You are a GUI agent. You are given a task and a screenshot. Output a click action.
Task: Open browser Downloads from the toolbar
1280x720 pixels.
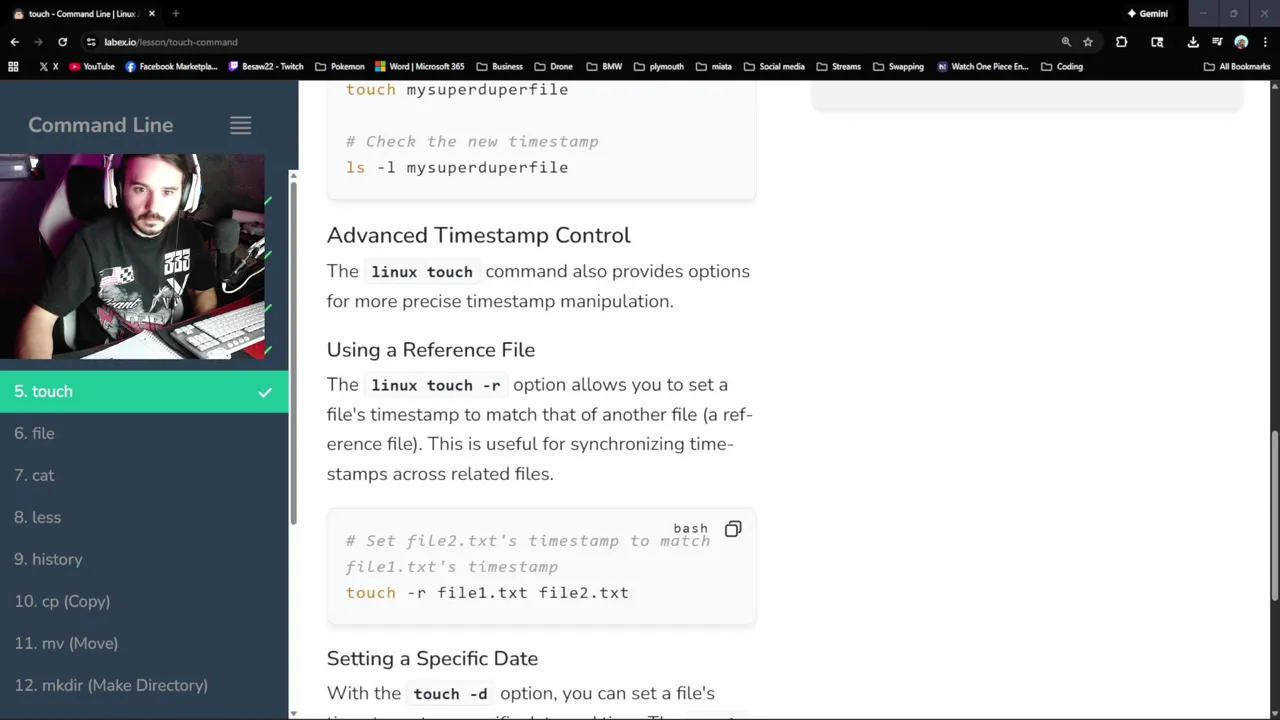[x=1193, y=42]
